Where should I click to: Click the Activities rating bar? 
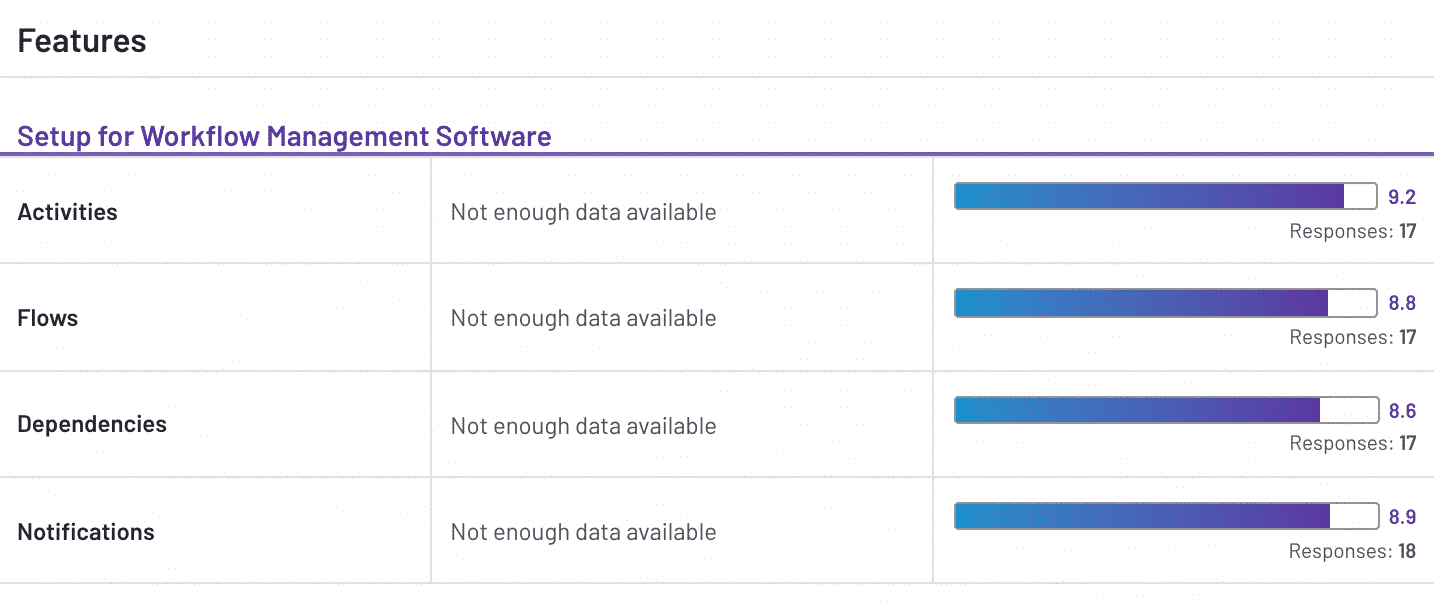[x=1166, y=196]
